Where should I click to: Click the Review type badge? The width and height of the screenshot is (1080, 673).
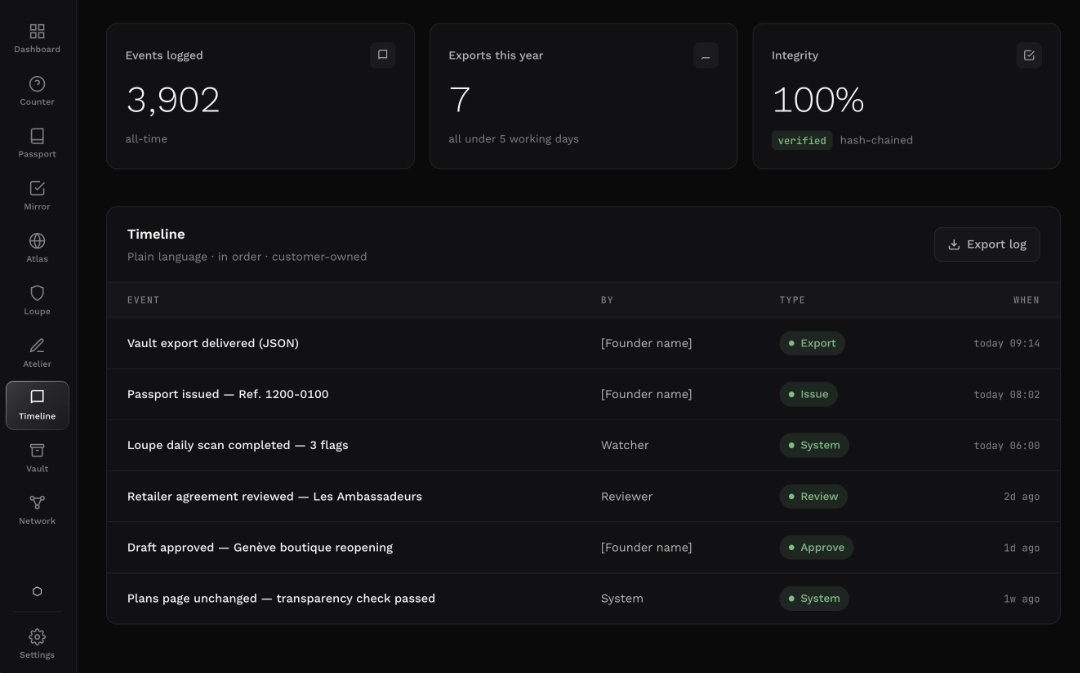pos(813,496)
